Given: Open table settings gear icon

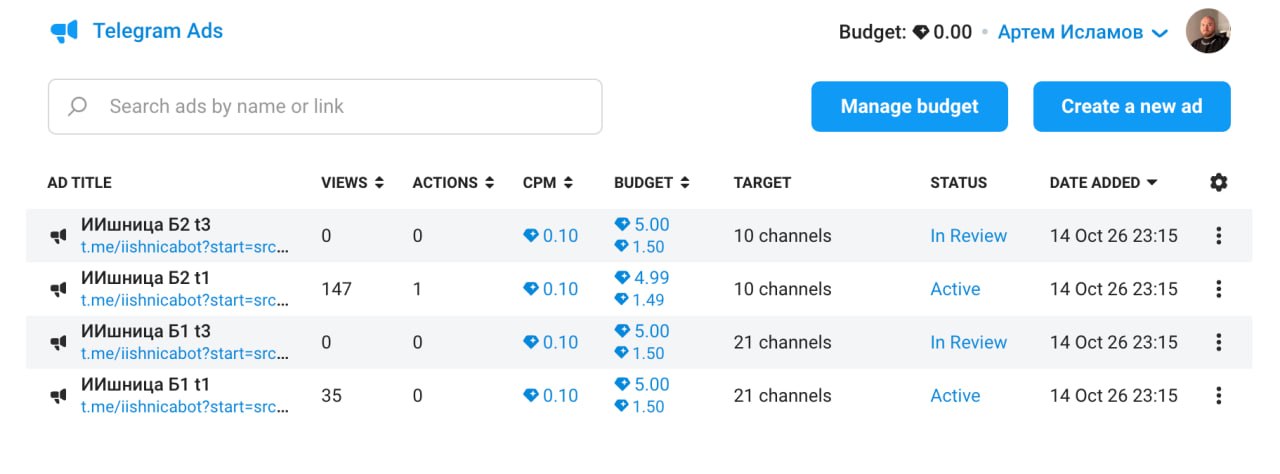Looking at the screenshot, I should click(x=1218, y=182).
